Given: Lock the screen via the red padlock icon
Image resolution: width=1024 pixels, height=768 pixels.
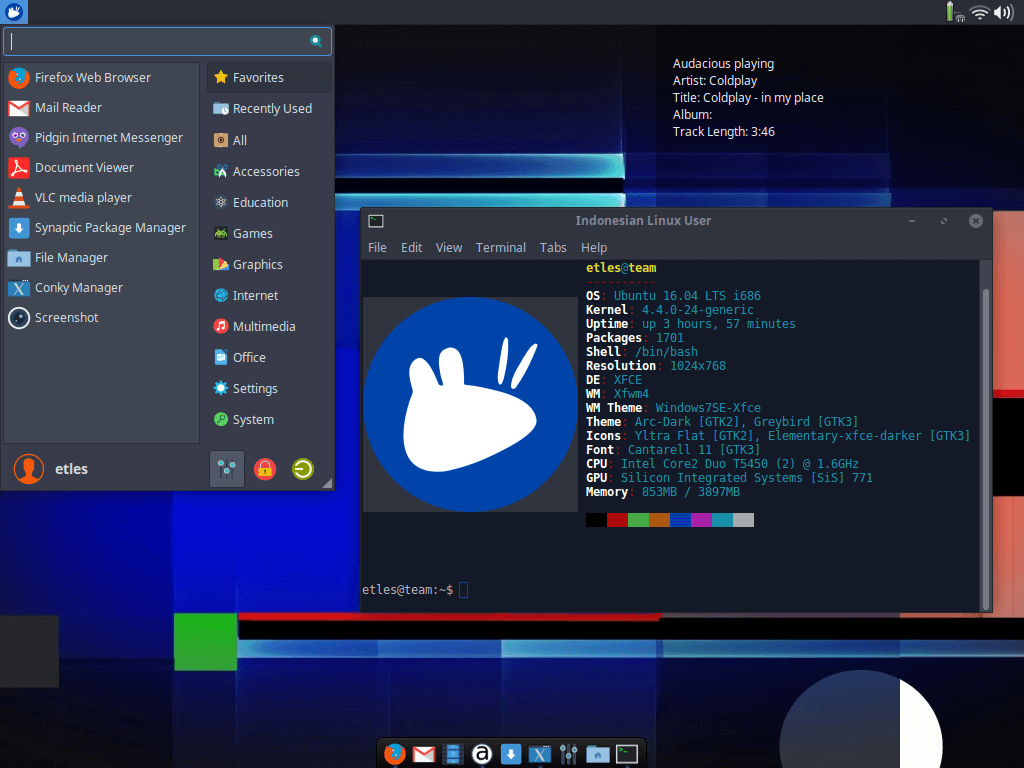Looking at the screenshot, I should coord(264,468).
